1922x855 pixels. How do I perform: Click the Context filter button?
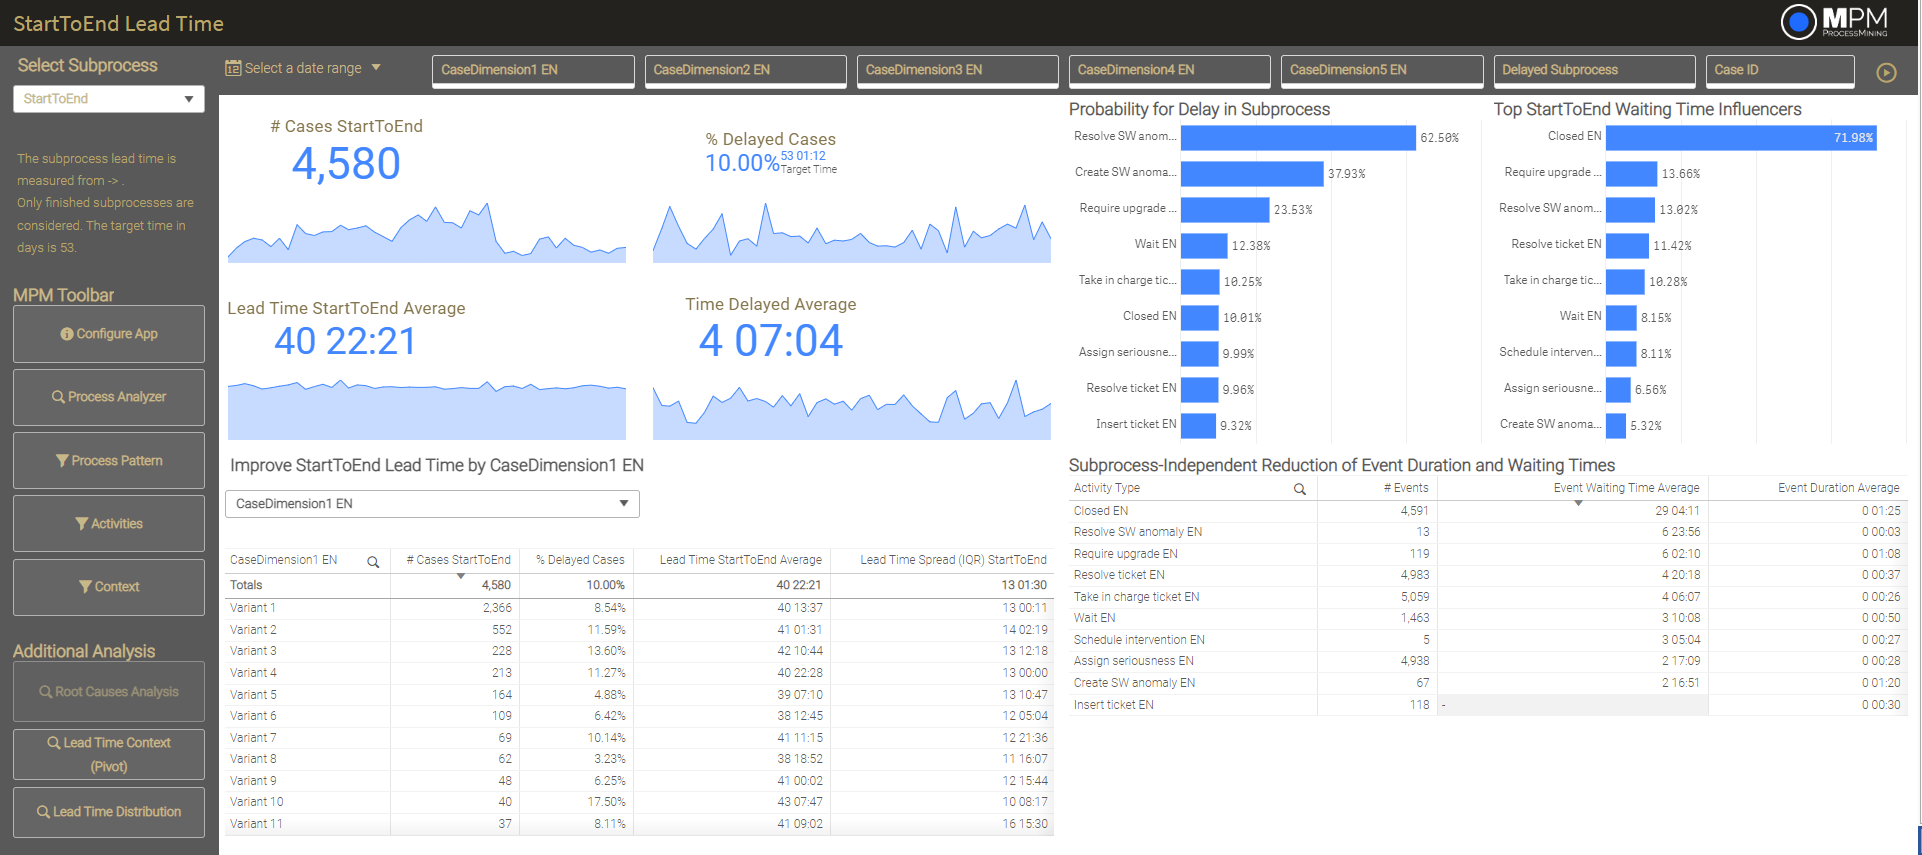pos(109,587)
